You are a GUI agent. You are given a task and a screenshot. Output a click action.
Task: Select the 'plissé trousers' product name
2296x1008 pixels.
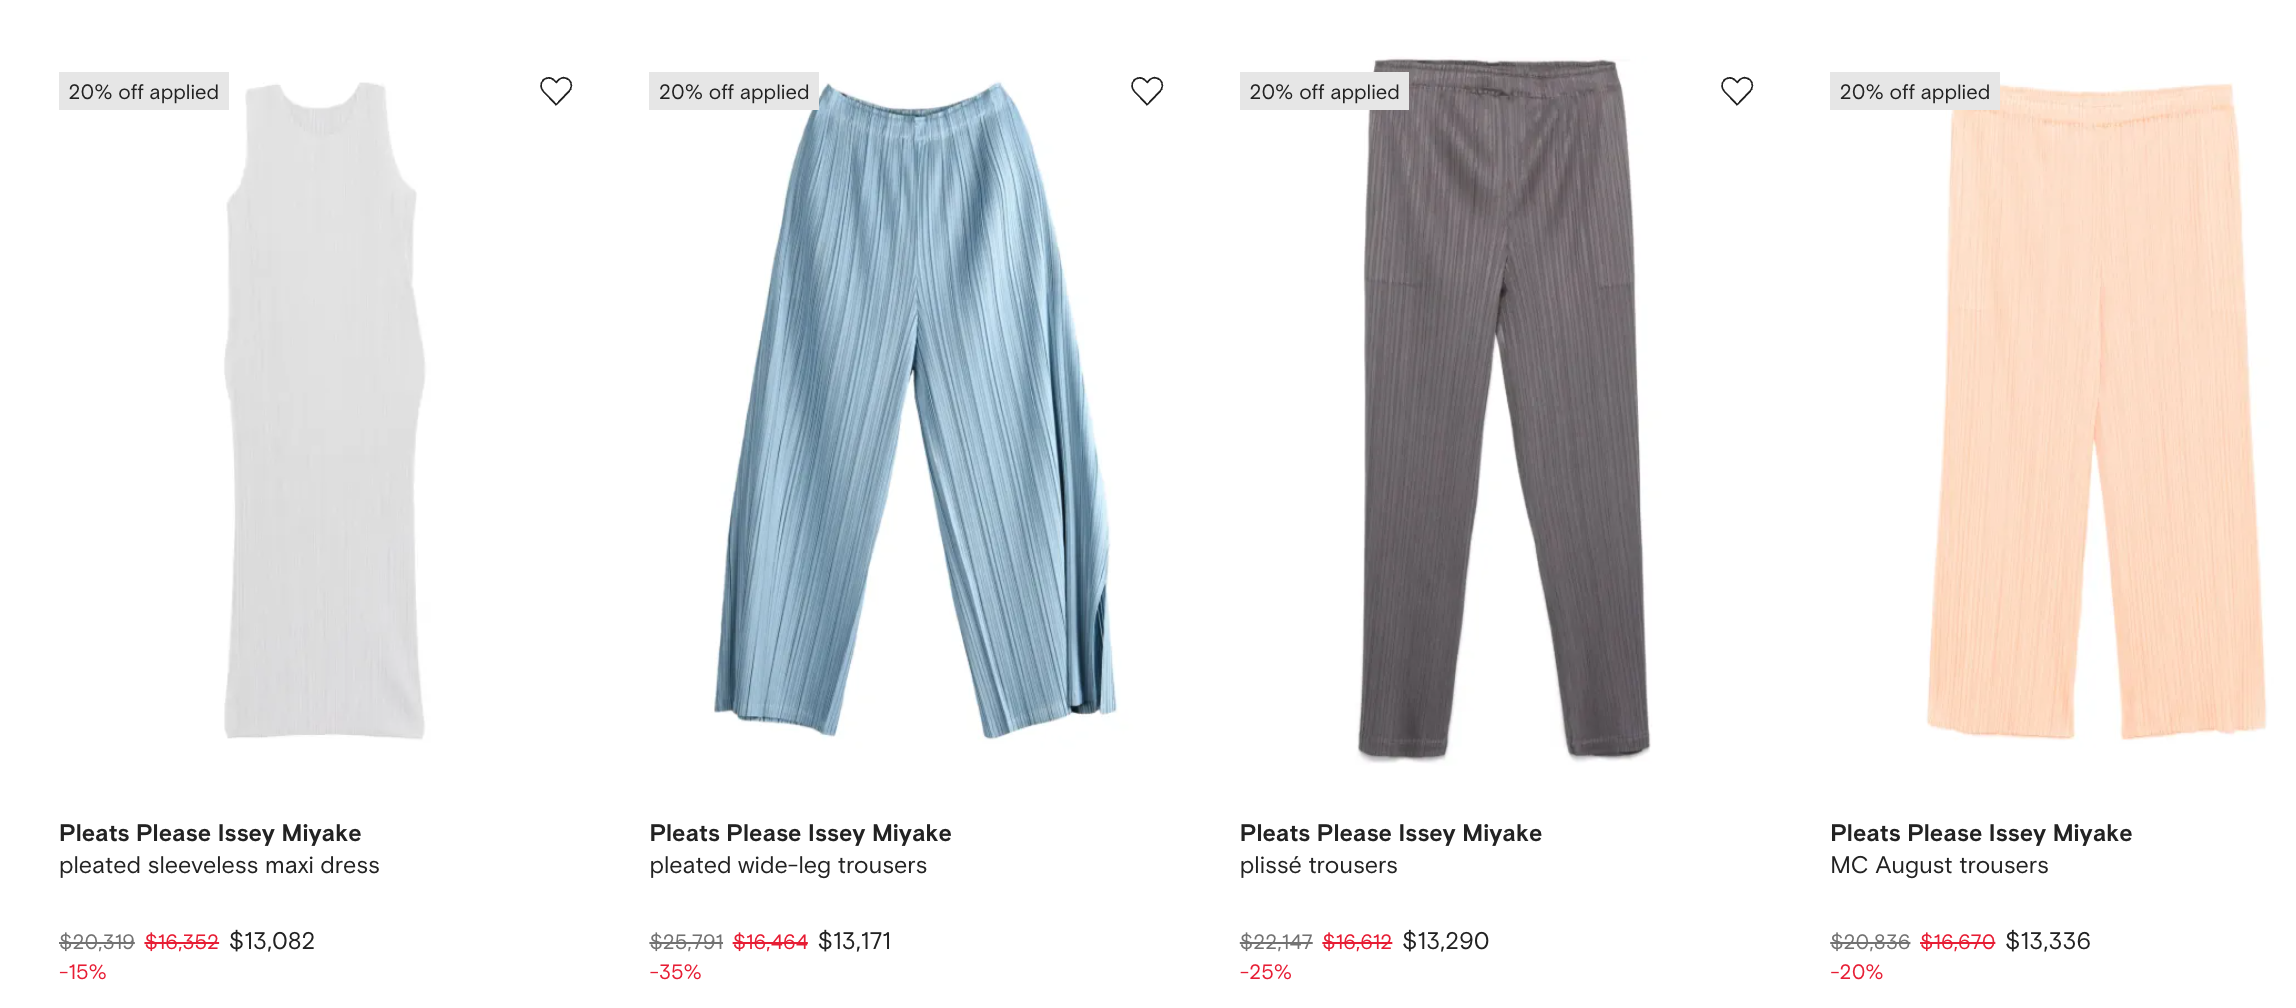1318,866
